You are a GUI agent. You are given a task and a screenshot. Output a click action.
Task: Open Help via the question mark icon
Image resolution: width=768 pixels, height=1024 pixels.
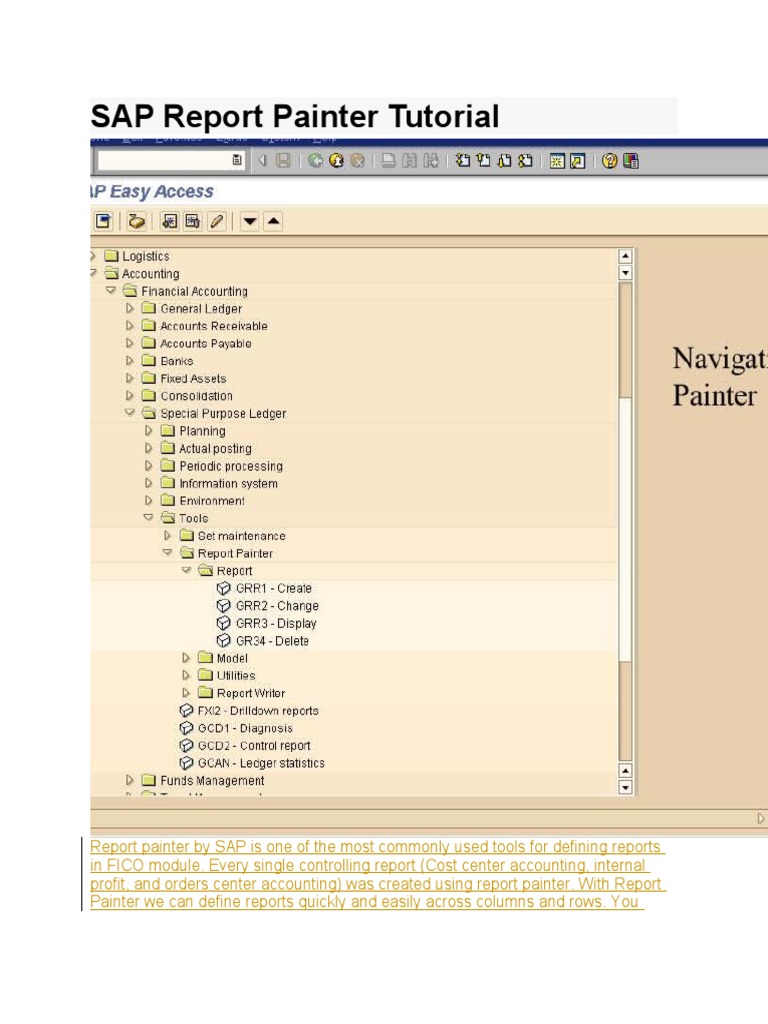tap(609, 160)
